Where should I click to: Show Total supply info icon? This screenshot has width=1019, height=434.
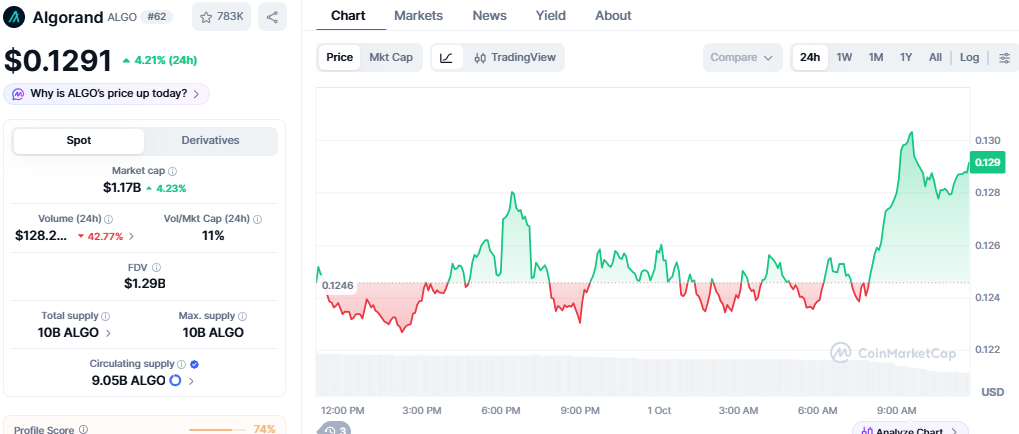[x=105, y=316]
